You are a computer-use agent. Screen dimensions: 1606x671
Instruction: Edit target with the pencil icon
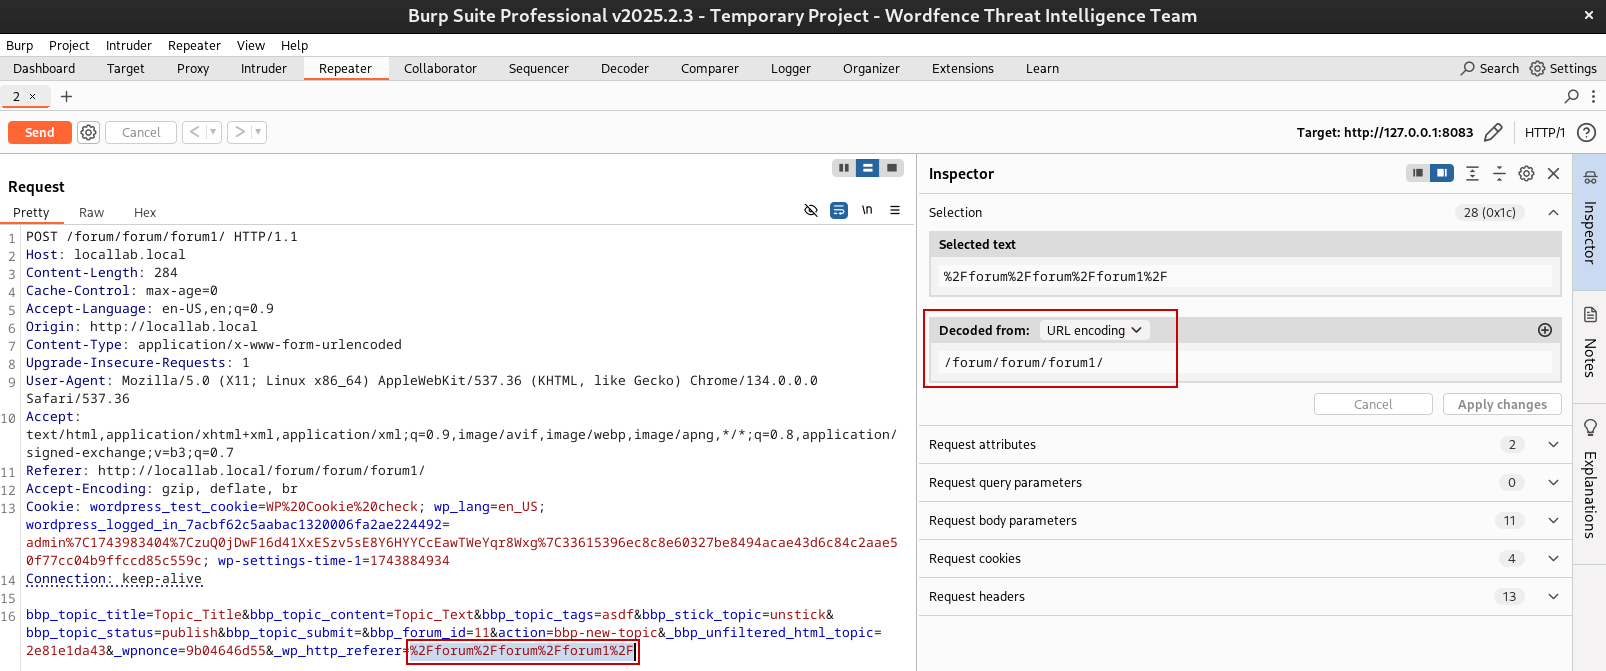(1493, 132)
